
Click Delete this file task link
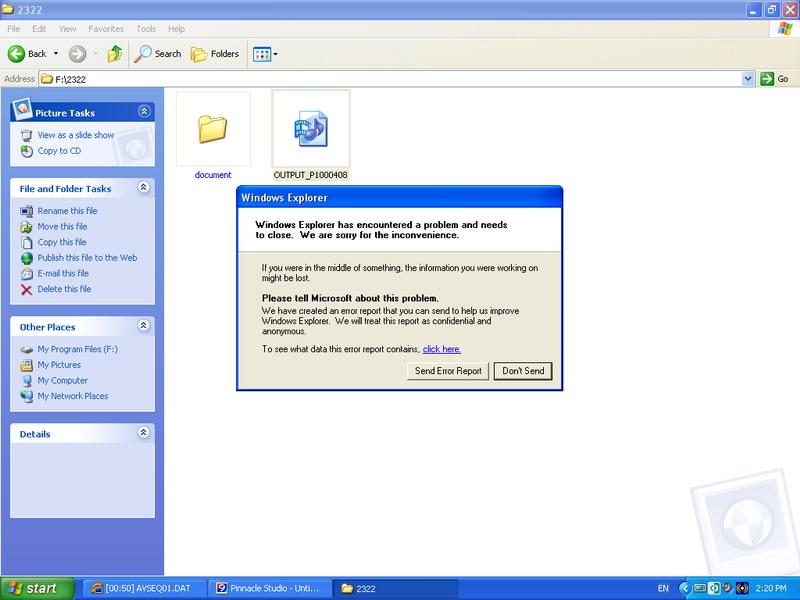tap(64, 289)
